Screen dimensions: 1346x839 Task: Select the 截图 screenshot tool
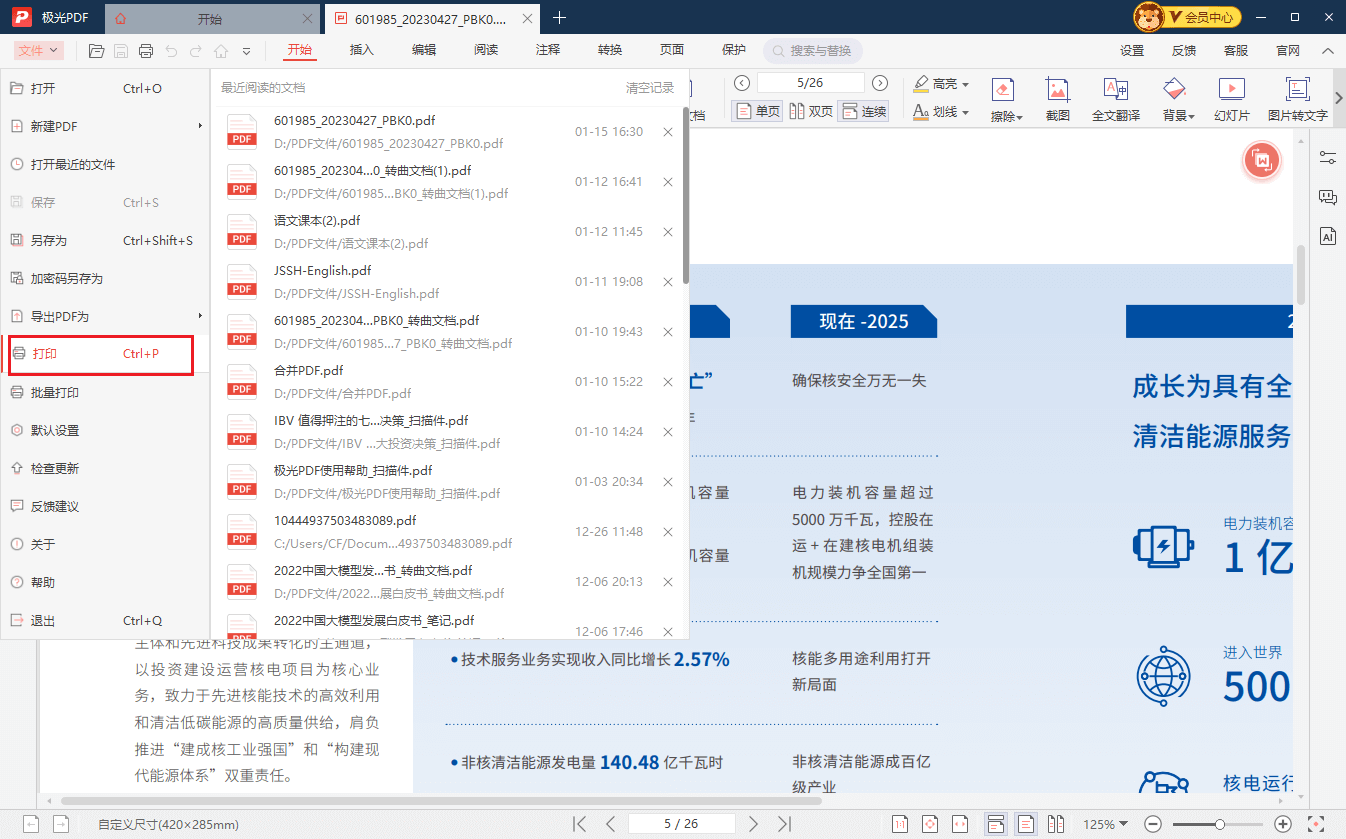(1057, 97)
